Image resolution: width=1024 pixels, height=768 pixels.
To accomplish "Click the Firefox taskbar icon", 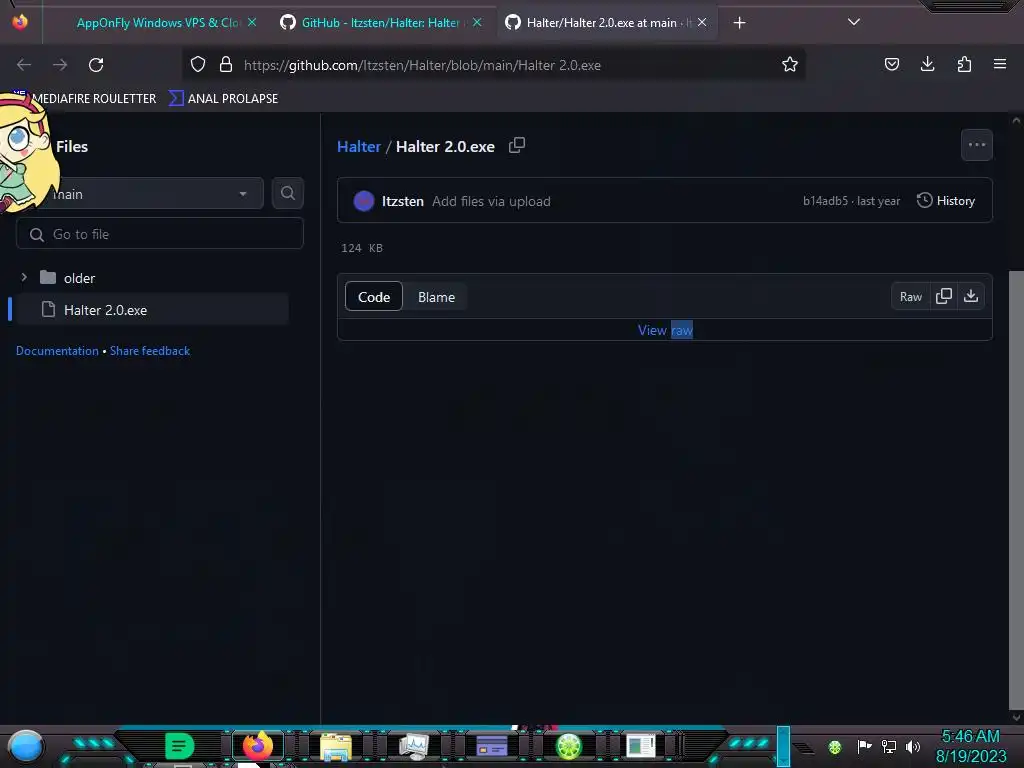I will point(257,746).
